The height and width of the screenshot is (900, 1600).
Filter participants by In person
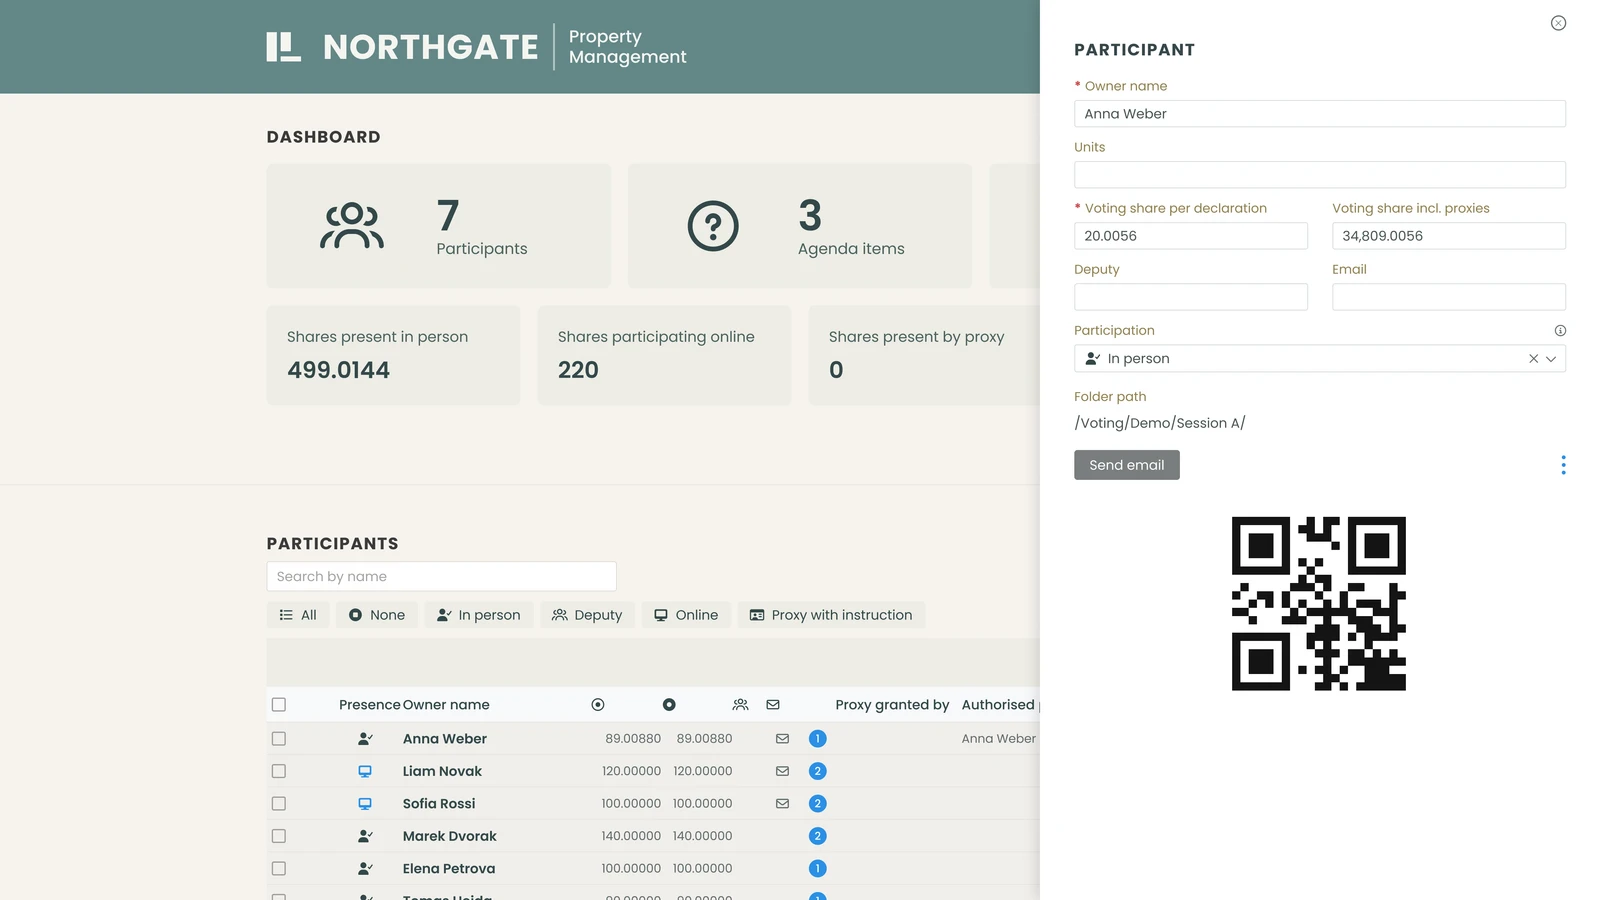pyautogui.click(x=479, y=615)
